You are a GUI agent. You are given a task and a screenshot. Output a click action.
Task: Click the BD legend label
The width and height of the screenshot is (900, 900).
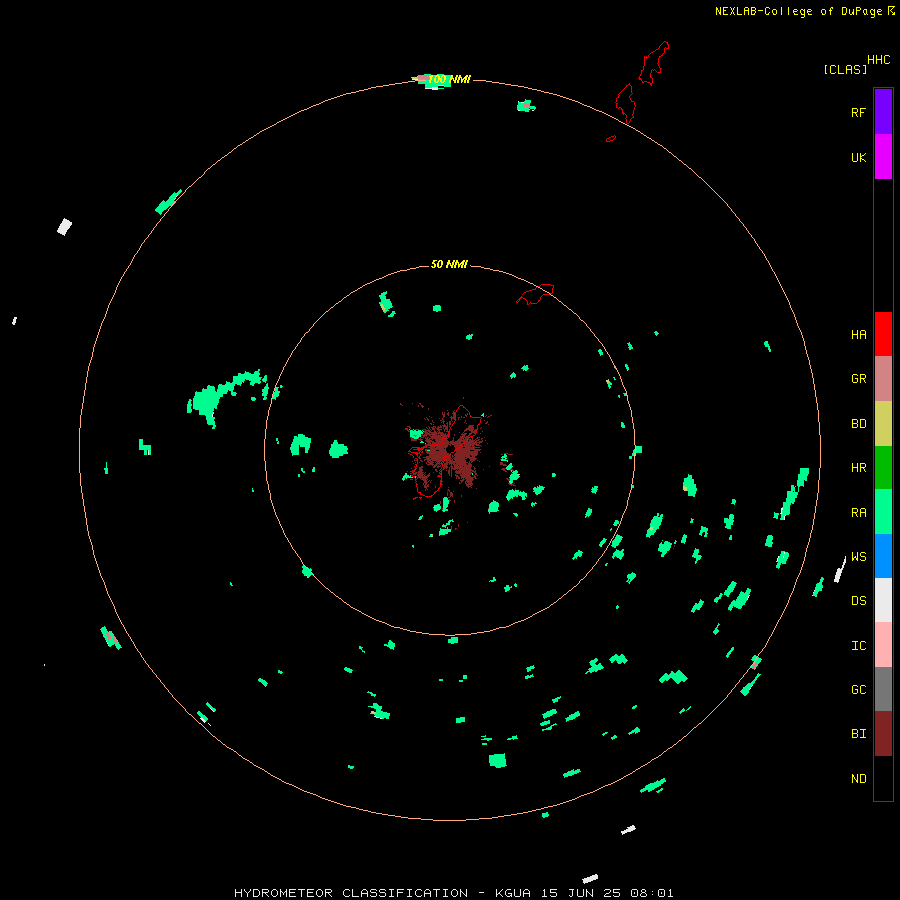(858, 424)
